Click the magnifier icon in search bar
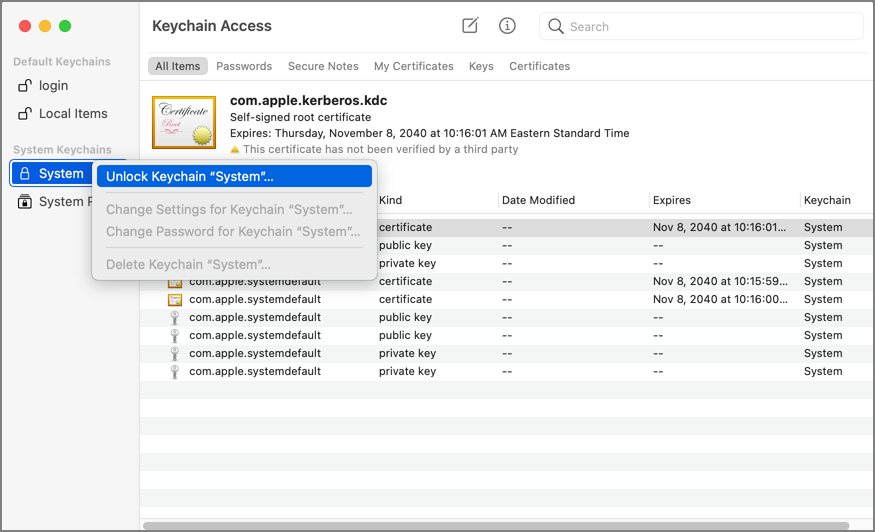The width and height of the screenshot is (875, 532). tap(556, 26)
